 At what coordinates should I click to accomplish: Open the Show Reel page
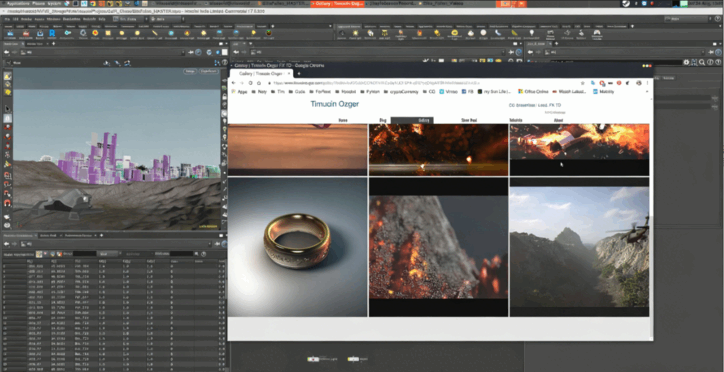(x=469, y=120)
